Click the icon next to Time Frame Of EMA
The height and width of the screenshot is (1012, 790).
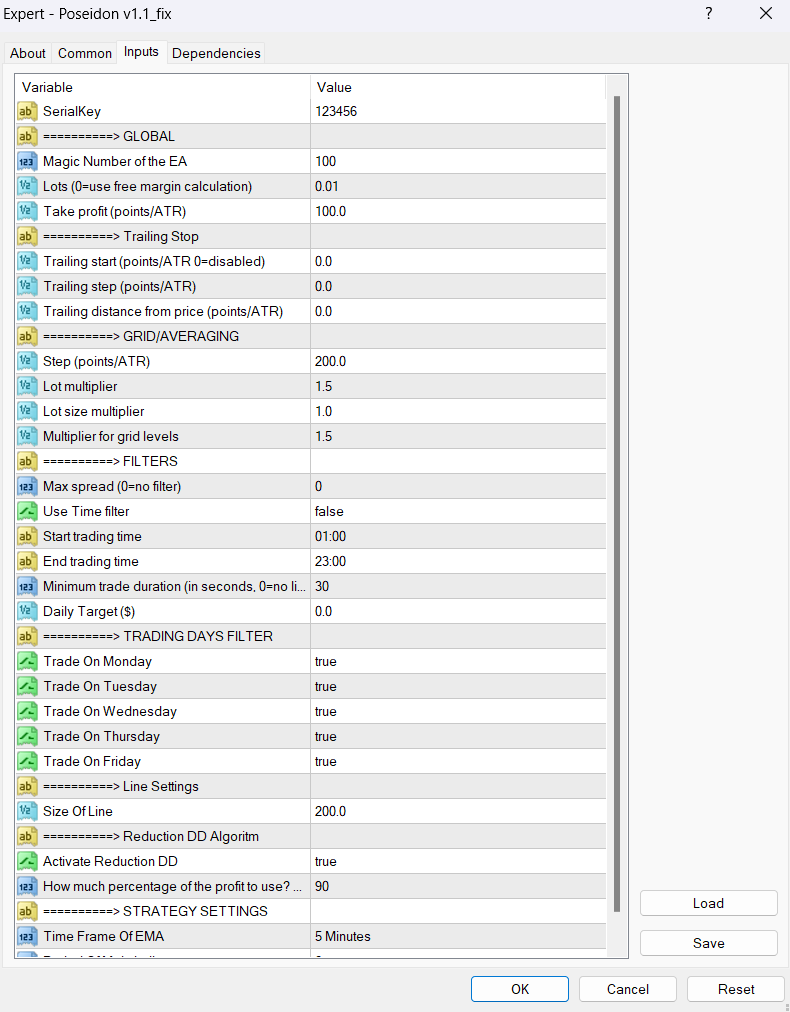[x=28, y=936]
